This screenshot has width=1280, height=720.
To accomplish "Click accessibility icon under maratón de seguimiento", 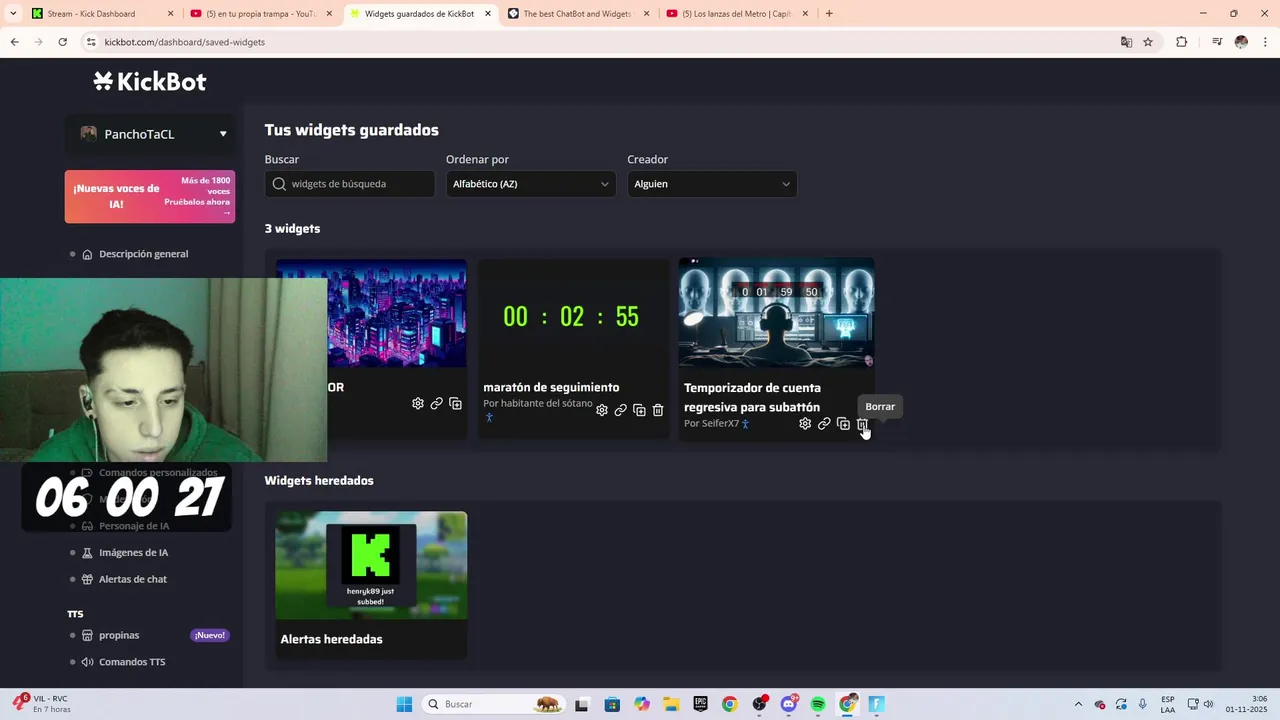I will [489, 418].
